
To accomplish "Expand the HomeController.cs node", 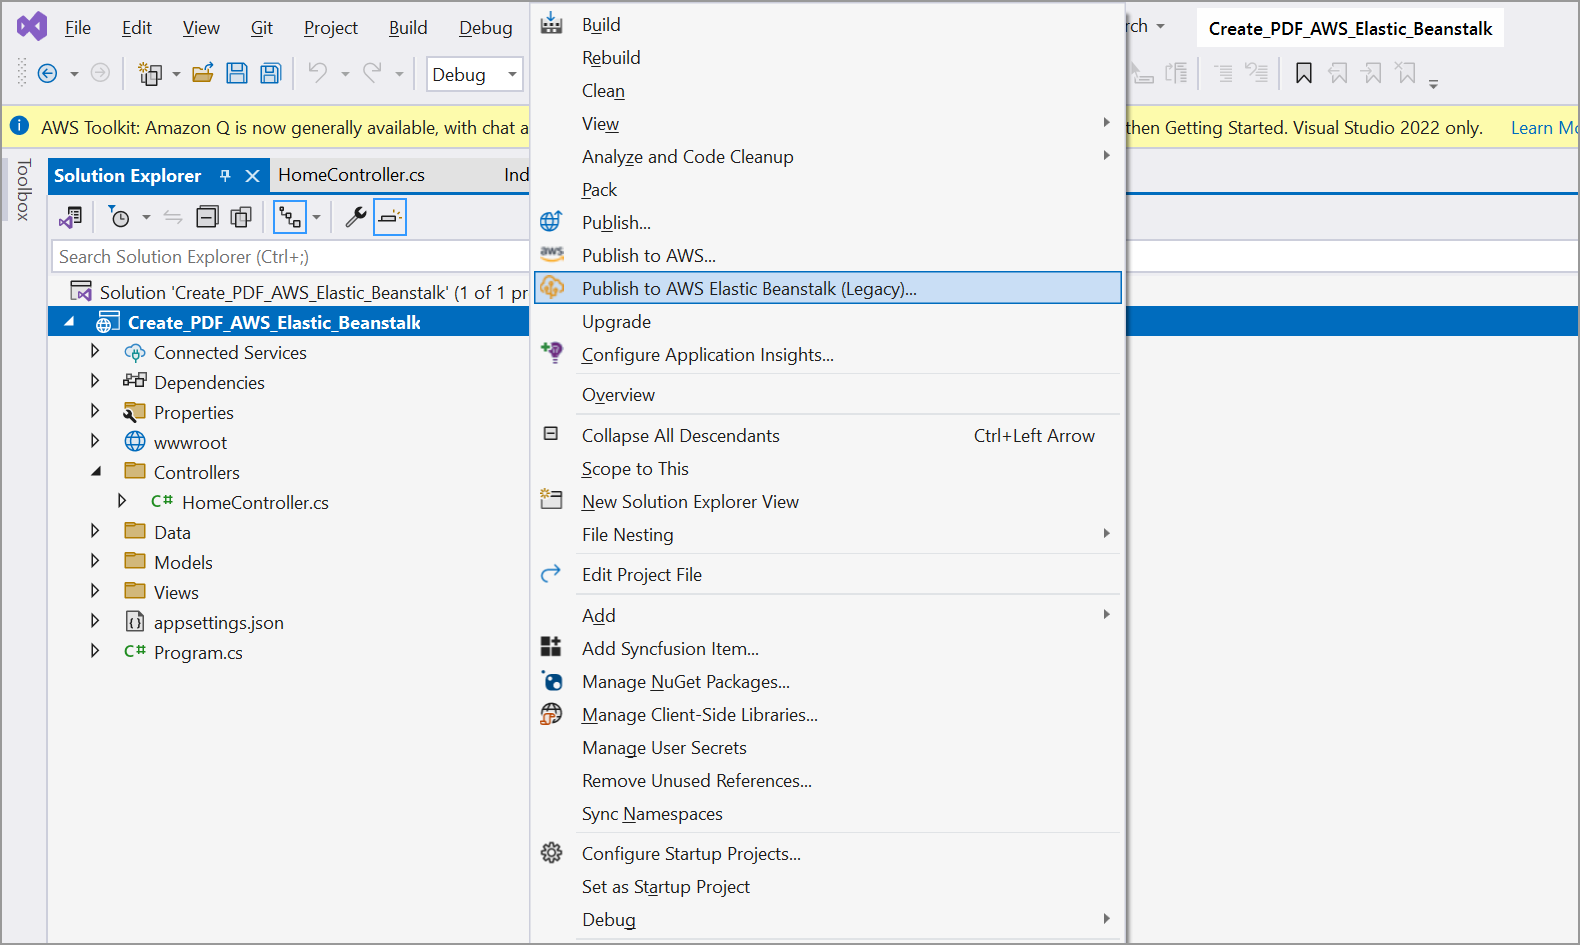I will point(122,501).
